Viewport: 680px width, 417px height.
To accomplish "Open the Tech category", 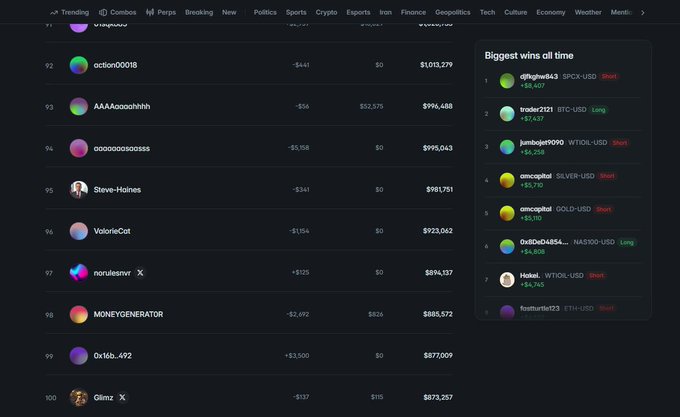I will (487, 12).
